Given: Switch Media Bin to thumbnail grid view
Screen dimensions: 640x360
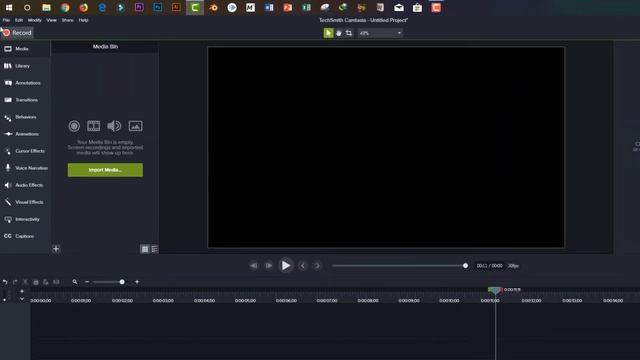Looking at the screenshot, I should coord(145,249).
